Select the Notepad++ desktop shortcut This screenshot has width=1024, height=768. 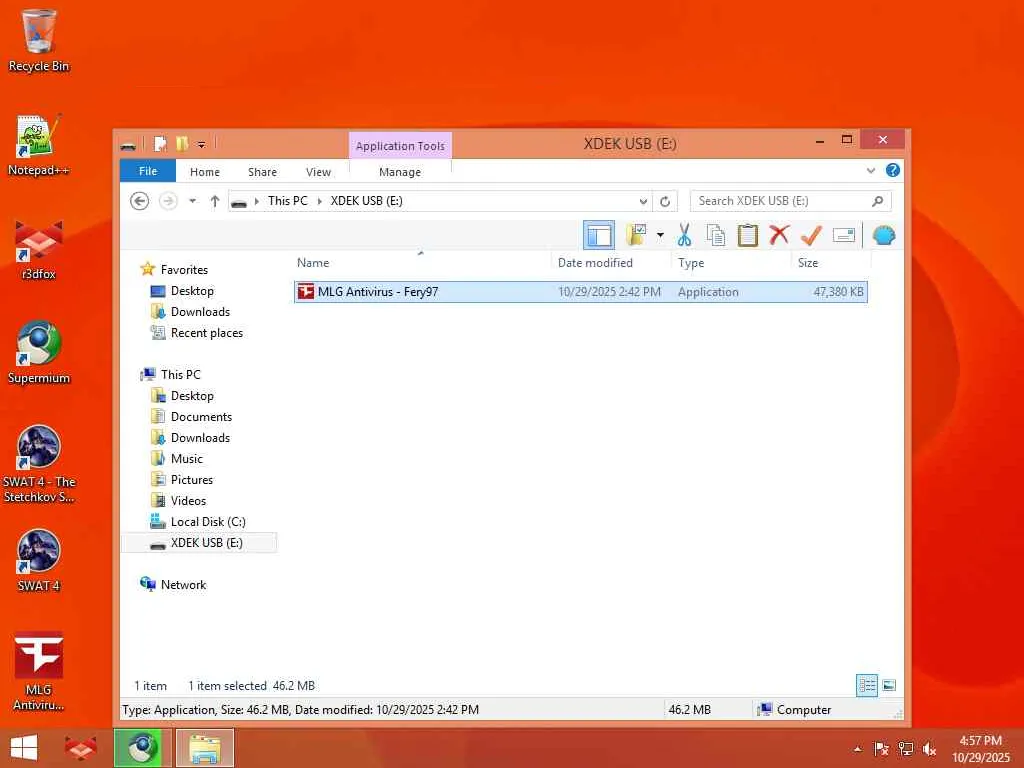click(x=39, y=146)
